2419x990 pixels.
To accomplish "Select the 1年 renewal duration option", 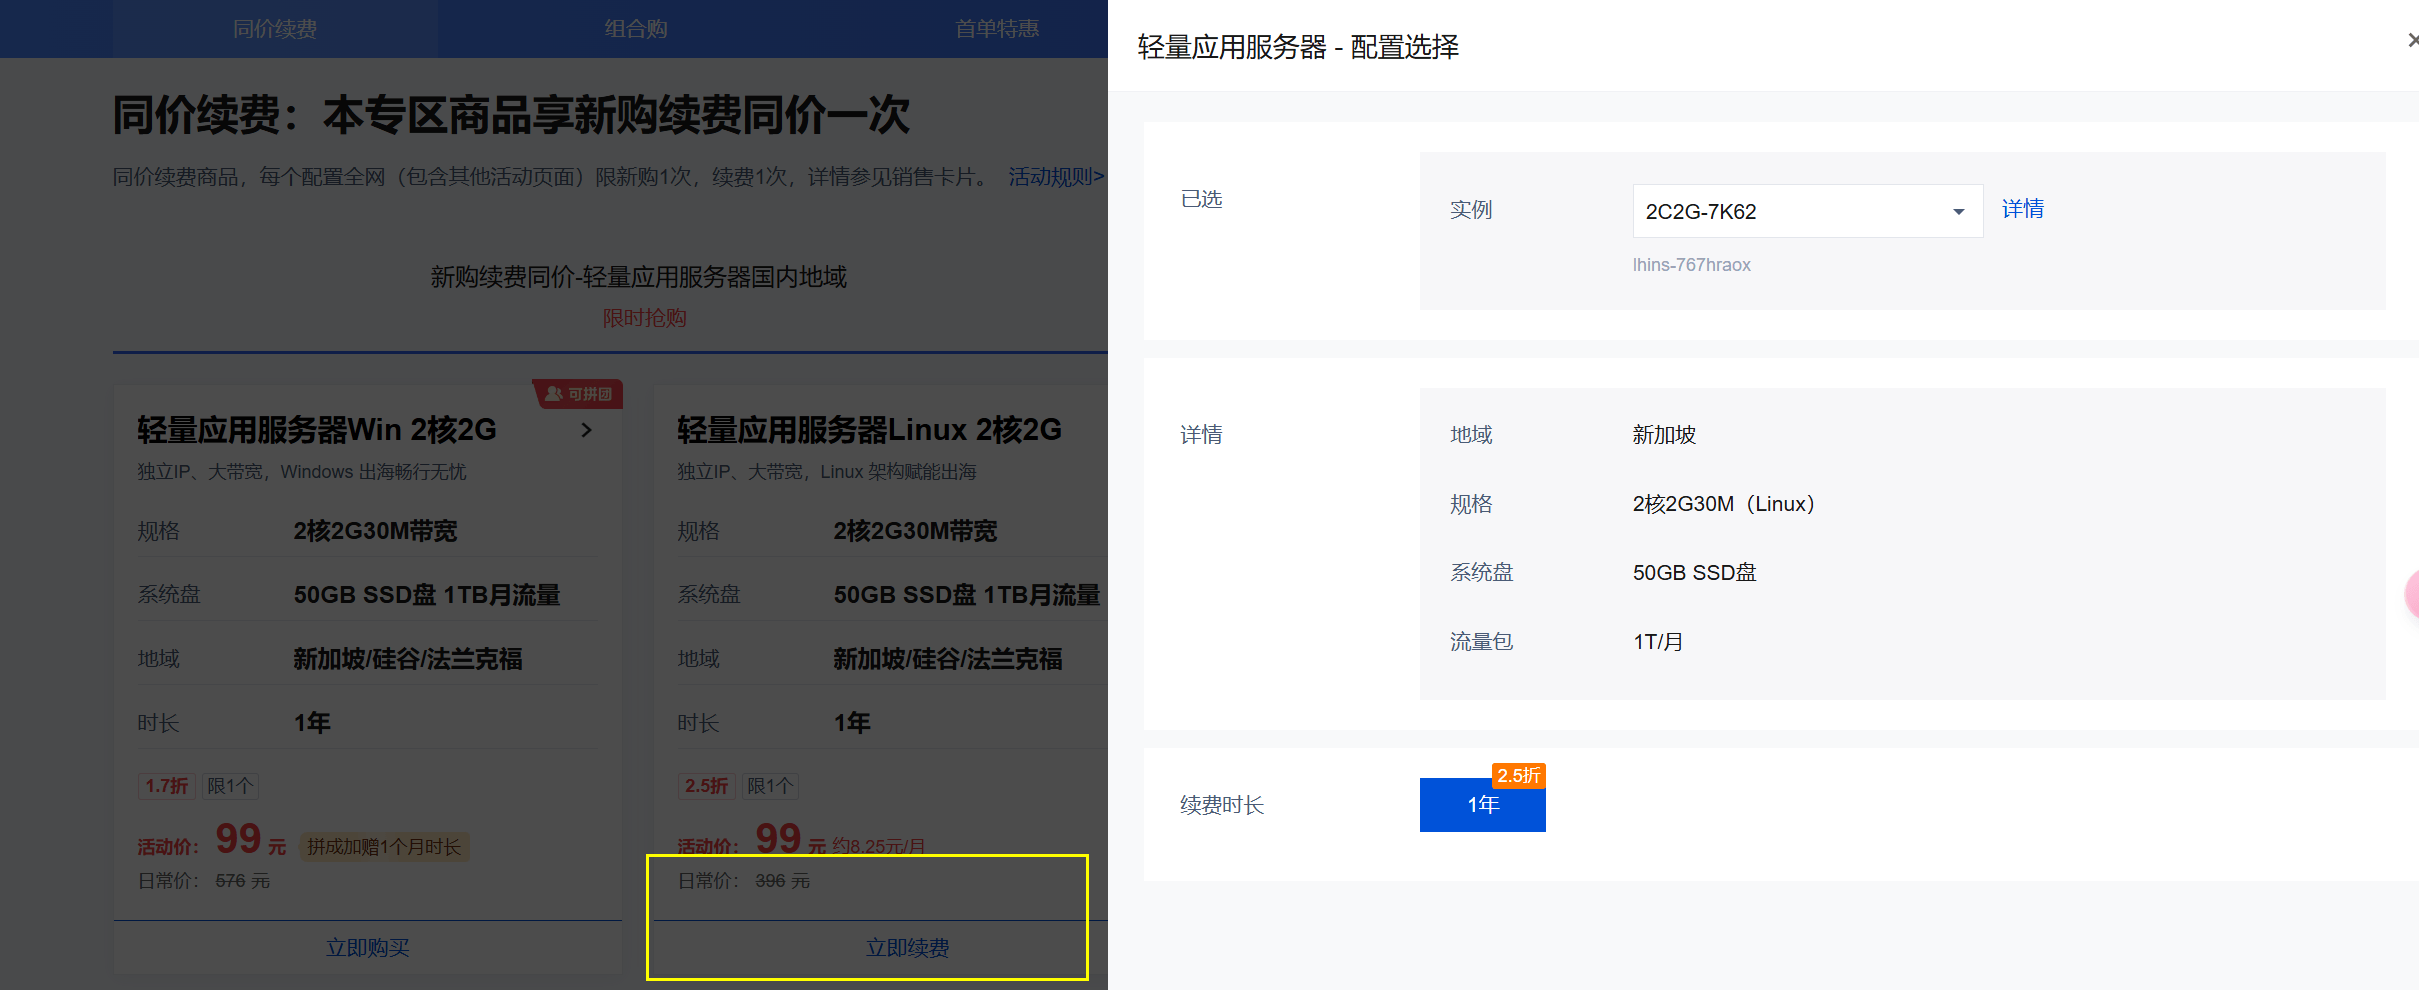I will (x=1482, y=805).
